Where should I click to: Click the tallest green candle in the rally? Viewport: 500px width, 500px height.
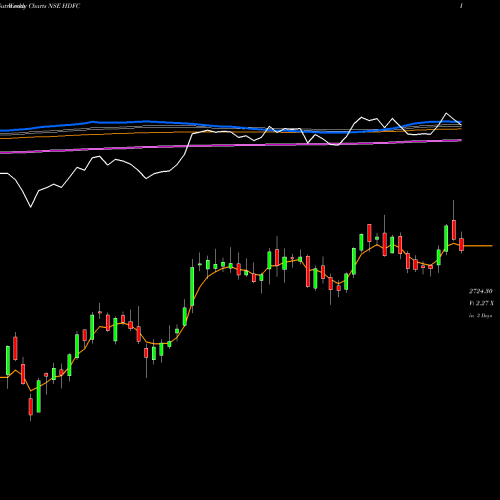tap(192, 286)
